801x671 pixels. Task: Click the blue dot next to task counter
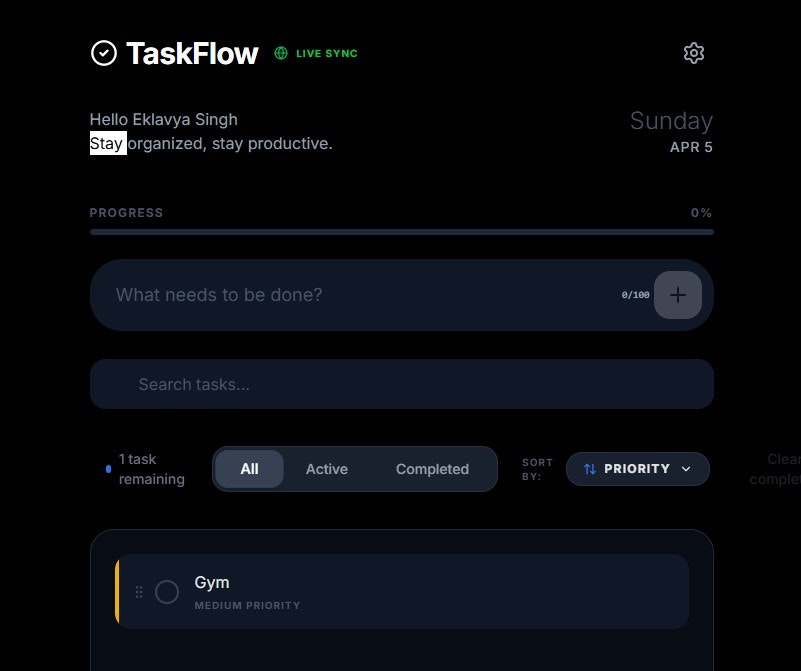(108, 468)
